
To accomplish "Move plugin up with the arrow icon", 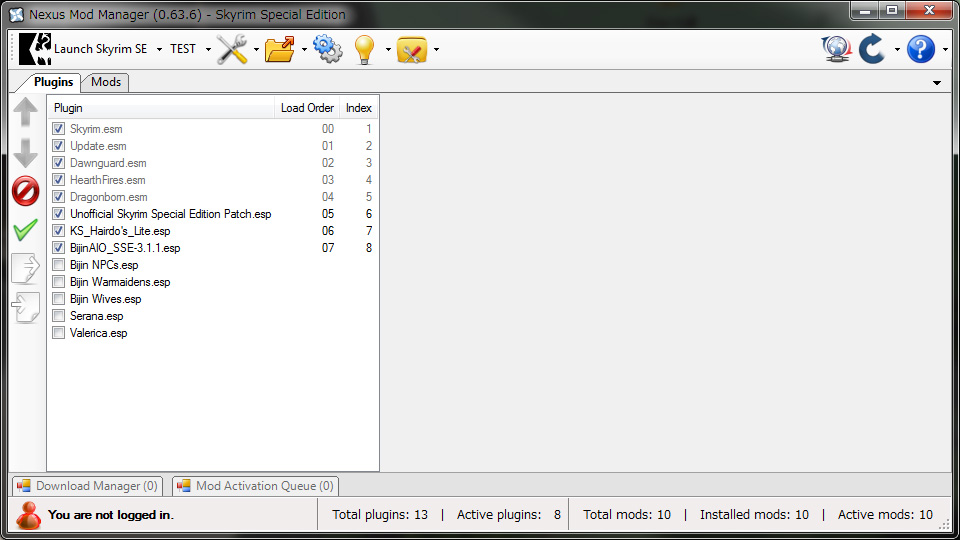I will pos(26,112).
